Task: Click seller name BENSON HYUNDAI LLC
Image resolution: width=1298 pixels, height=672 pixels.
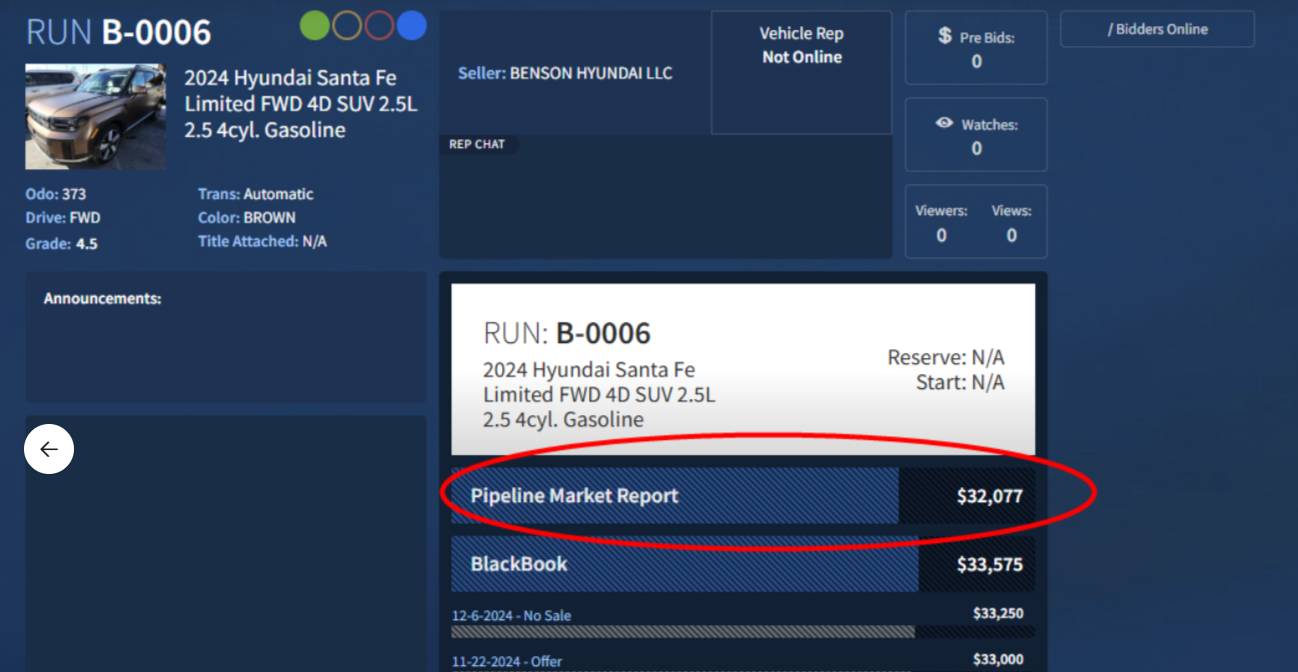Action: [x=591, y=73]
